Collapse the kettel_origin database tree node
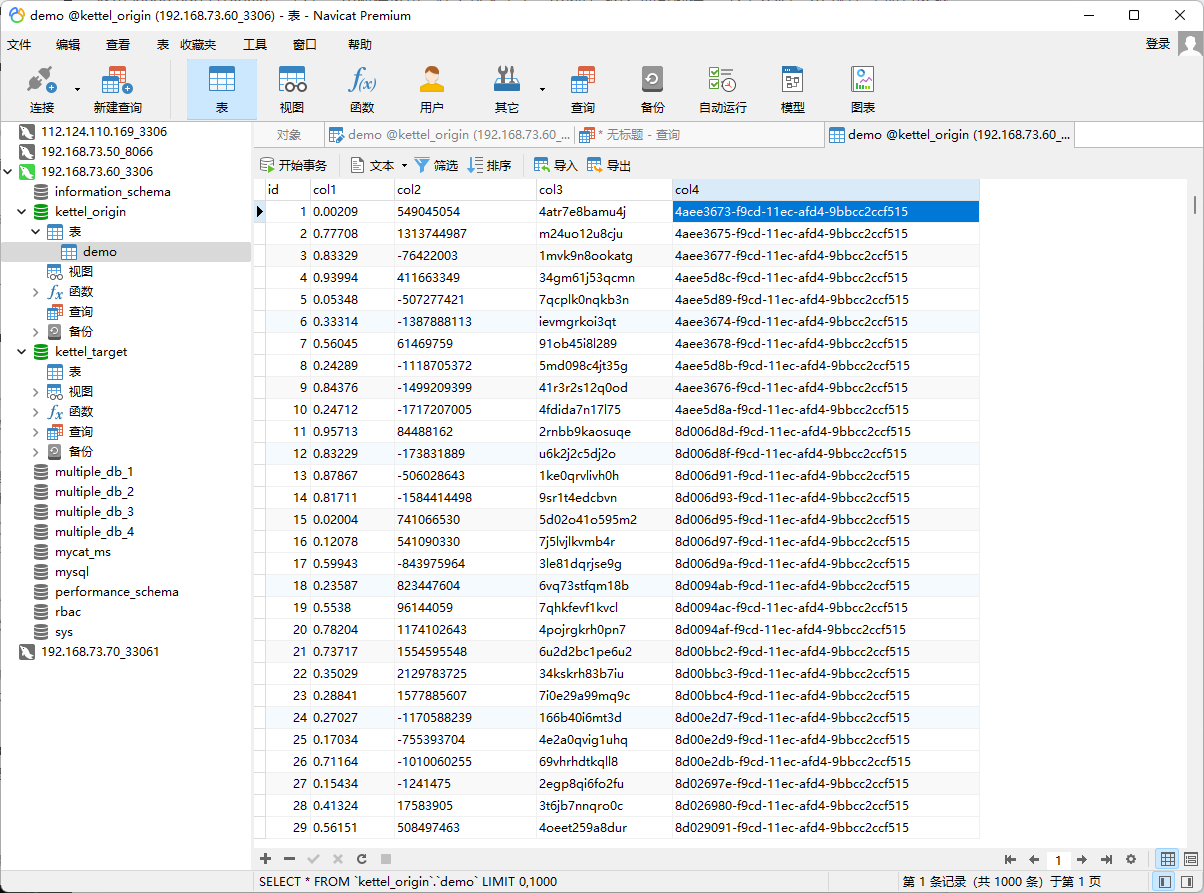The image size is (1204, 893). pos(21,212)
